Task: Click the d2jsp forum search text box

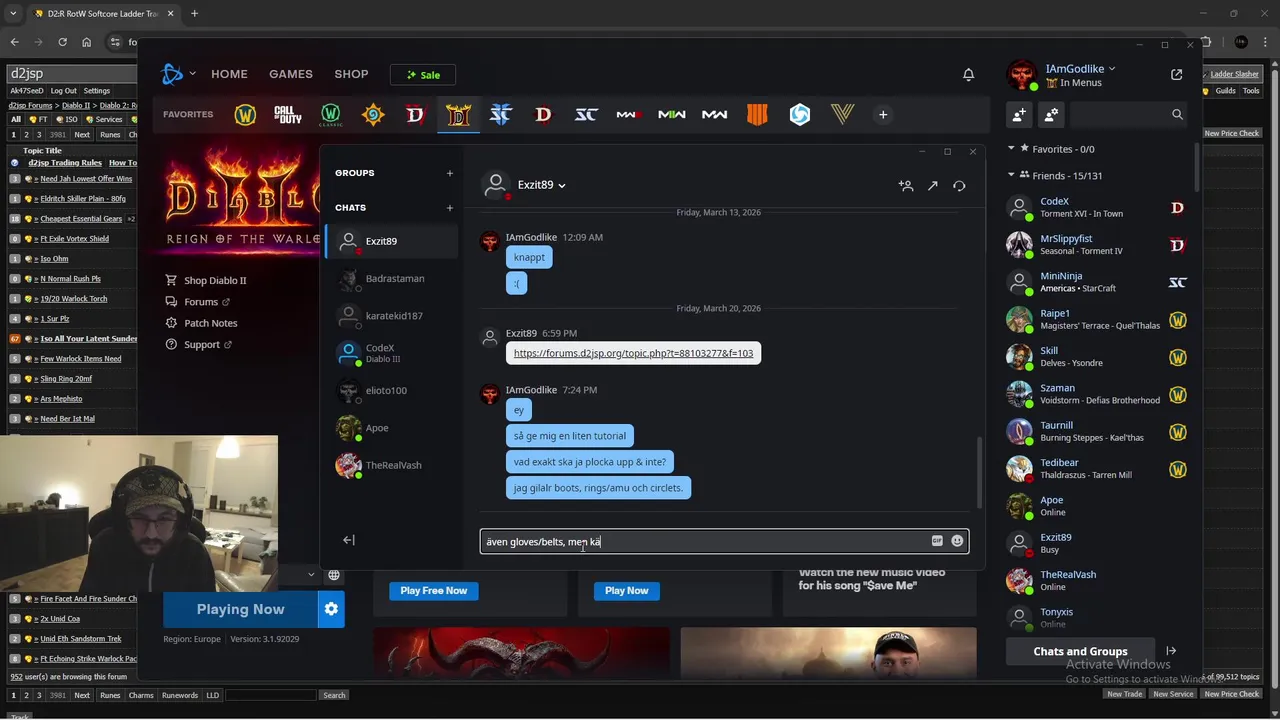Action: pyautogui.click(x=271, y=695)
